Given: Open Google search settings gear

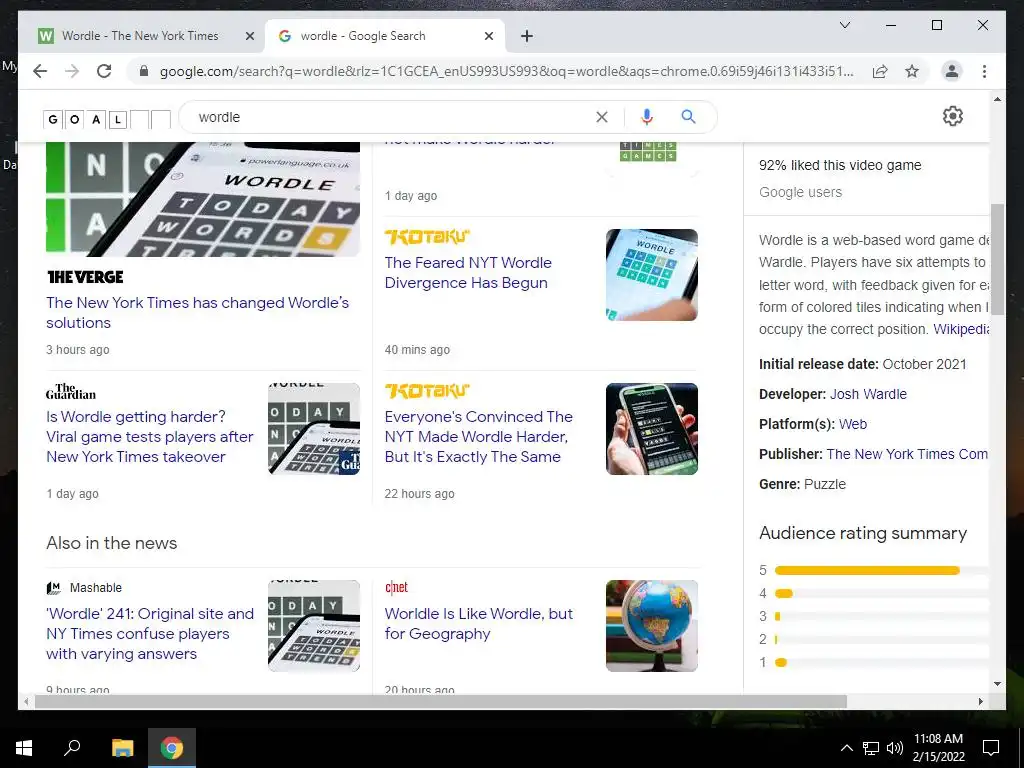Looking at the screenshot, I should (x=953, y=116).
